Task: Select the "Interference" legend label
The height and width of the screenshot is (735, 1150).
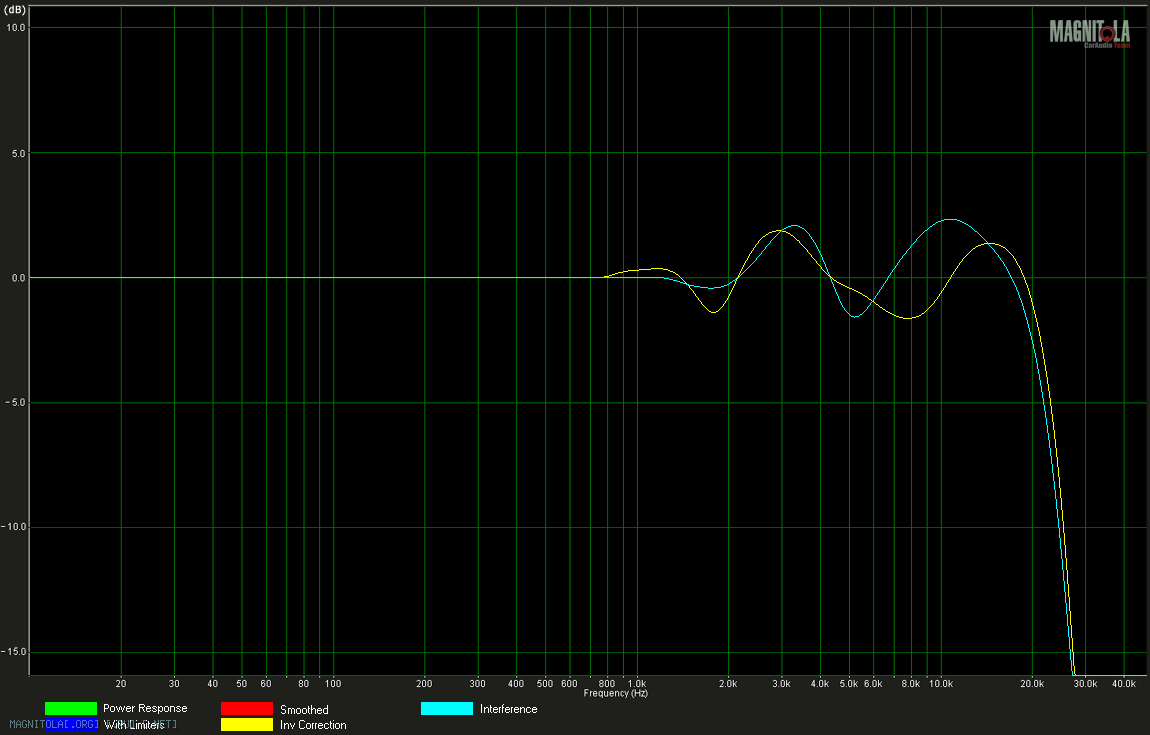Action: (x=508, y=709)
